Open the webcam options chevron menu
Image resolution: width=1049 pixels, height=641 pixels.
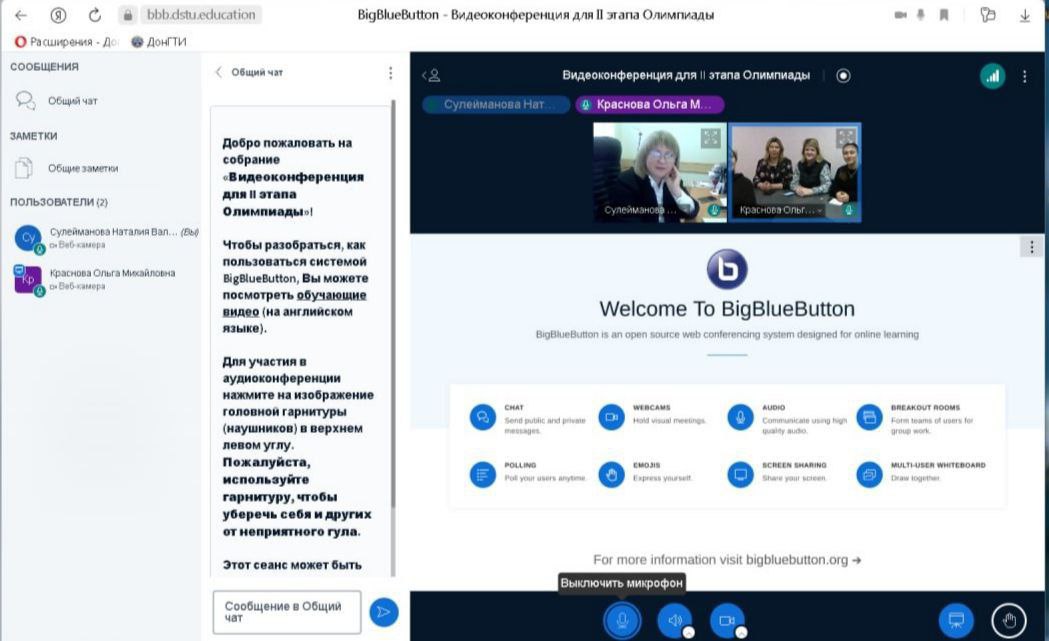pos(741,632)
